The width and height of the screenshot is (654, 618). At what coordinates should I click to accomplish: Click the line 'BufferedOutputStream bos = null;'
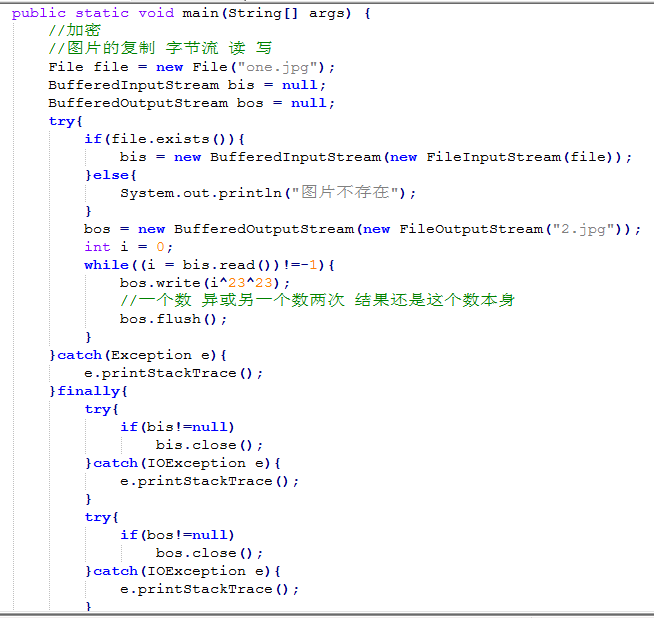(191, 103)
